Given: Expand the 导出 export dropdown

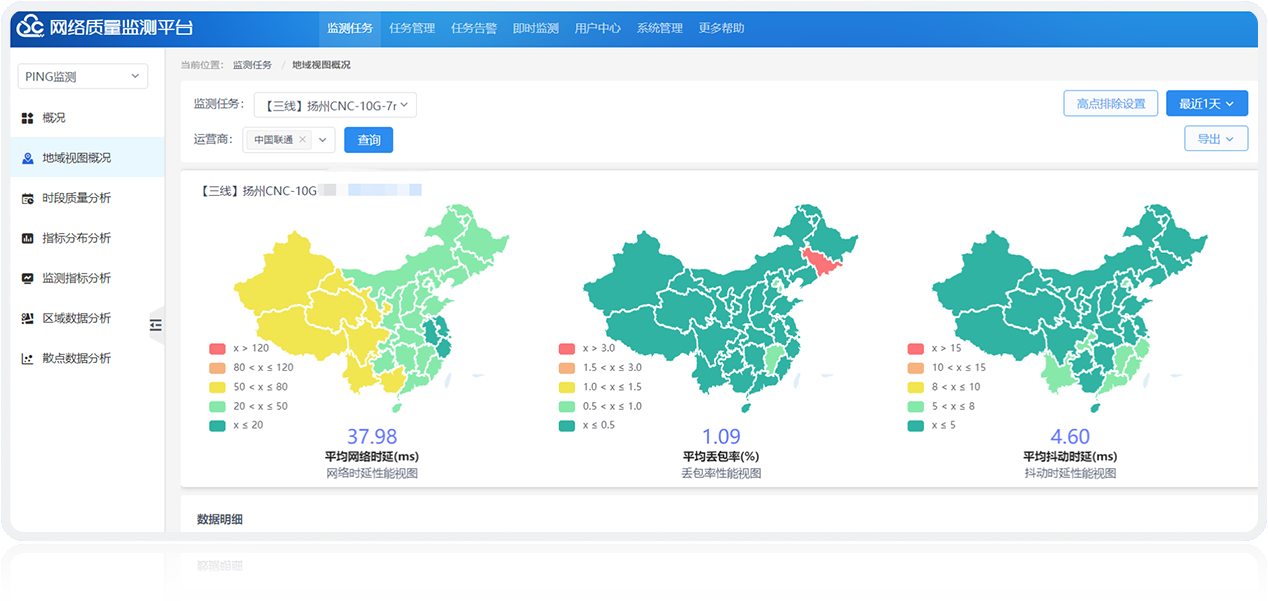Looking at the screenshot, I should 1215,139.
